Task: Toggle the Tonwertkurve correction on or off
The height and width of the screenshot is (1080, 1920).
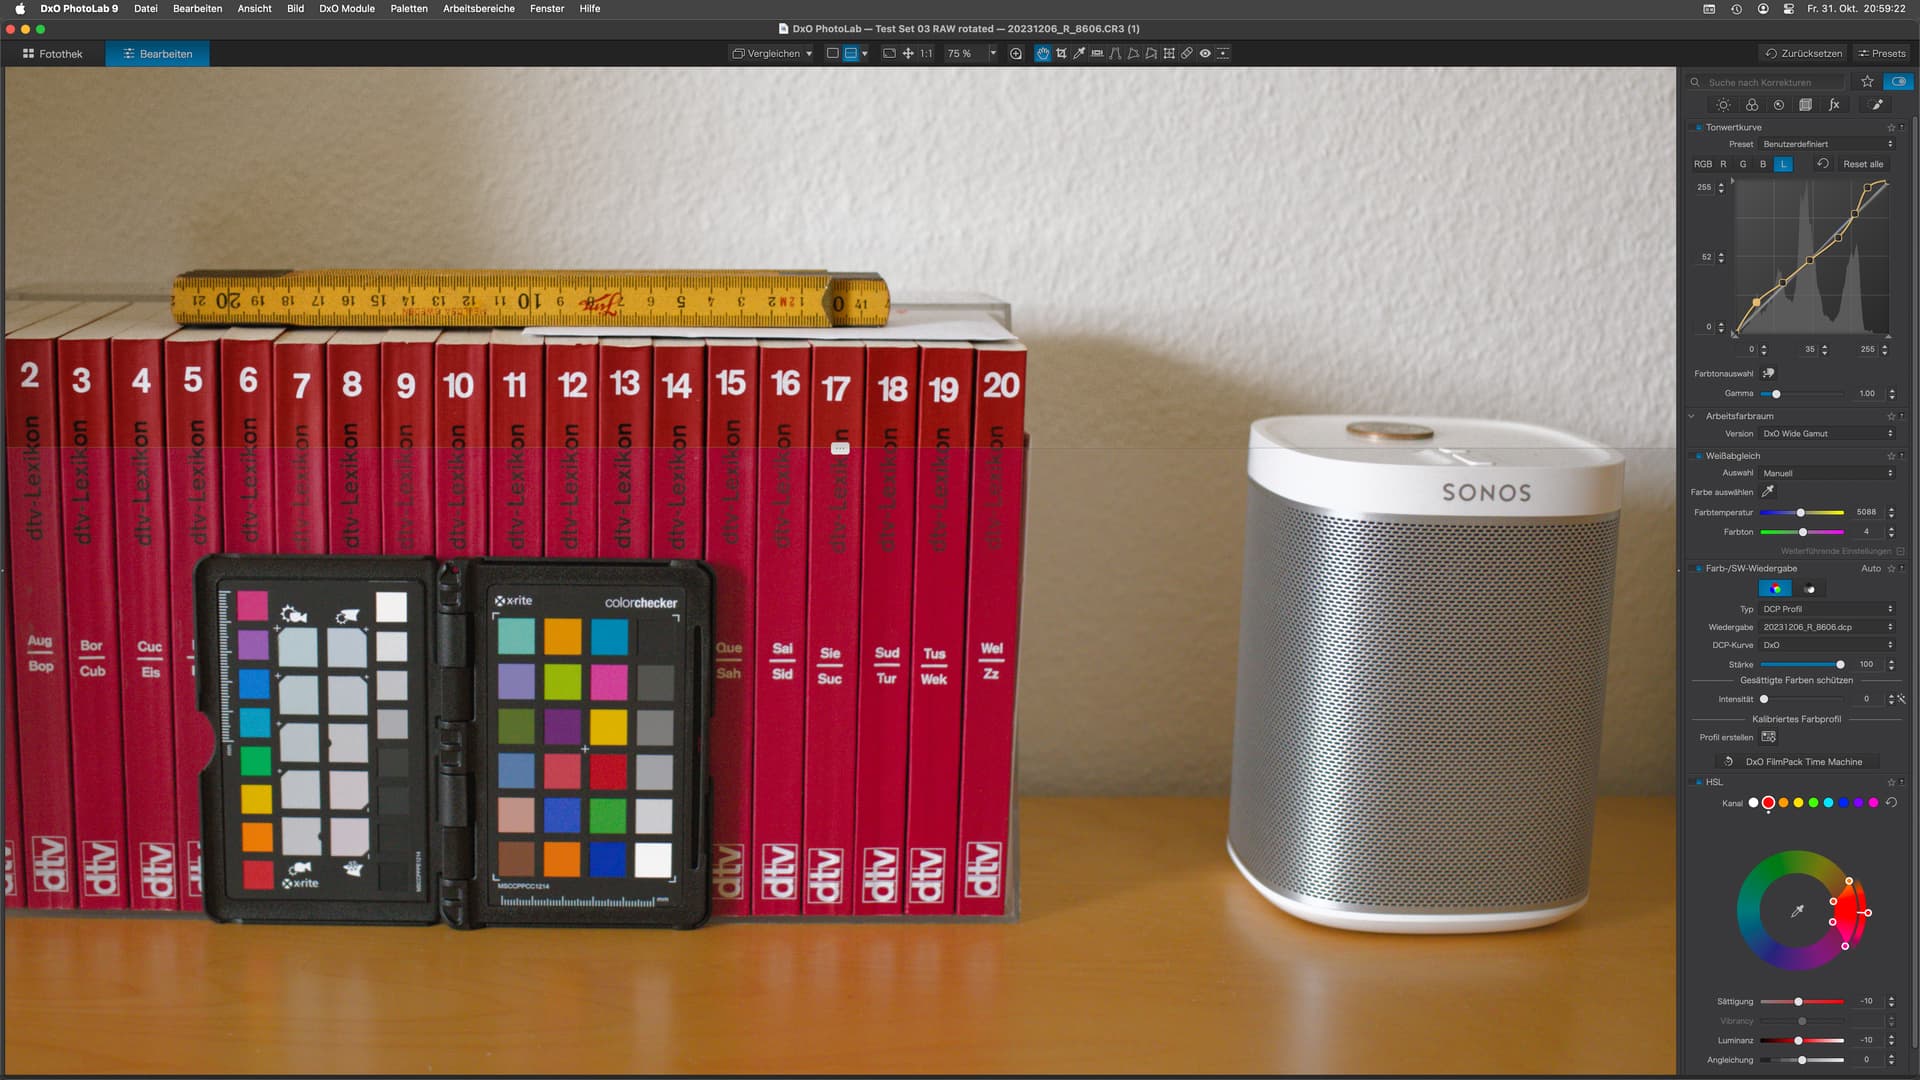Action: (x=1698, y=128)
